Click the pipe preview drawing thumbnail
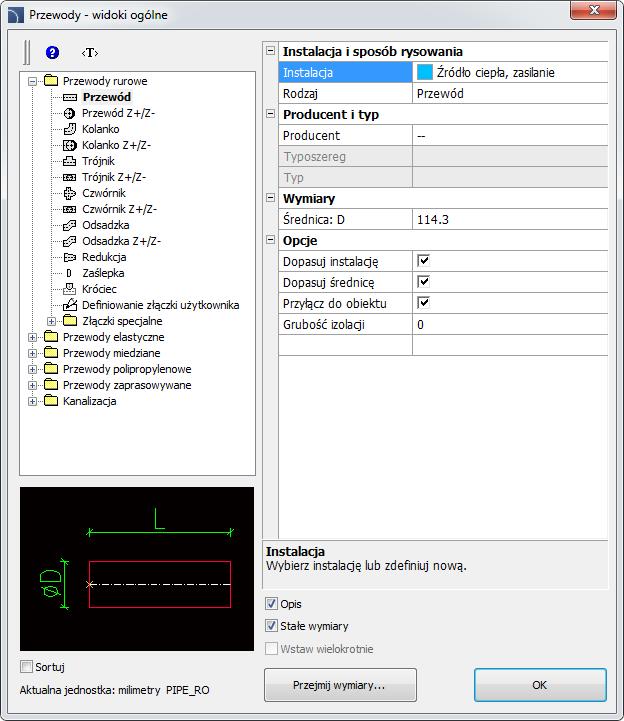The height and width of the screenshot is (721, 624). 137,569
